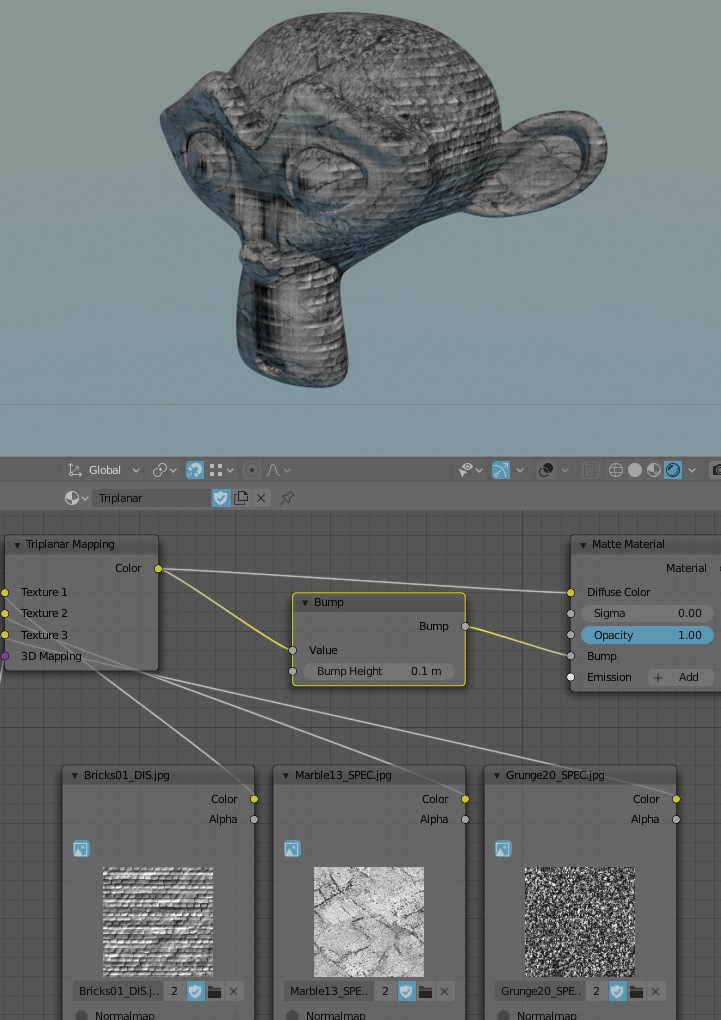Toggle the Normalmap checkbox in Bricks01_DIS node
The image size is (721, 1020).
(82, 1015)
